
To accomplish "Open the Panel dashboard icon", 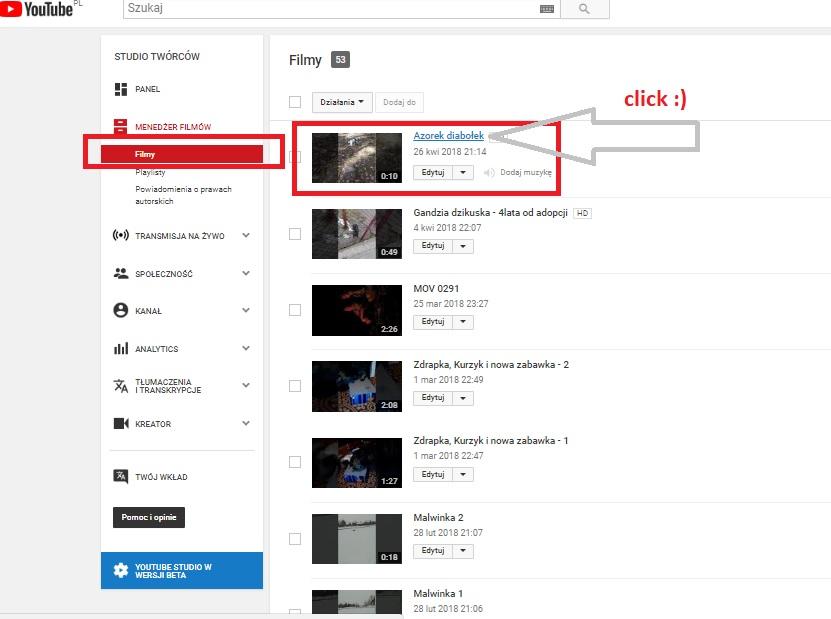I will (121, 89).
